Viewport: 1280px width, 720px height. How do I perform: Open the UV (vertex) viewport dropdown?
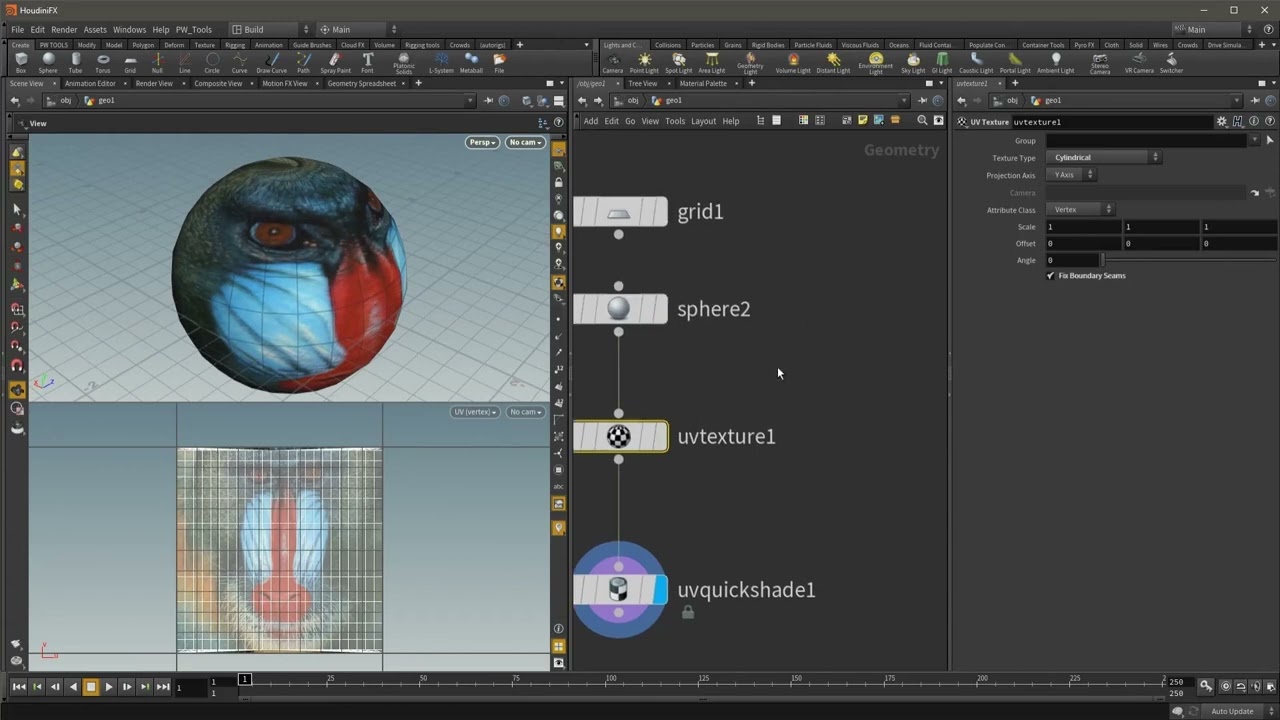pyautogui.click(x=475, y=412)
